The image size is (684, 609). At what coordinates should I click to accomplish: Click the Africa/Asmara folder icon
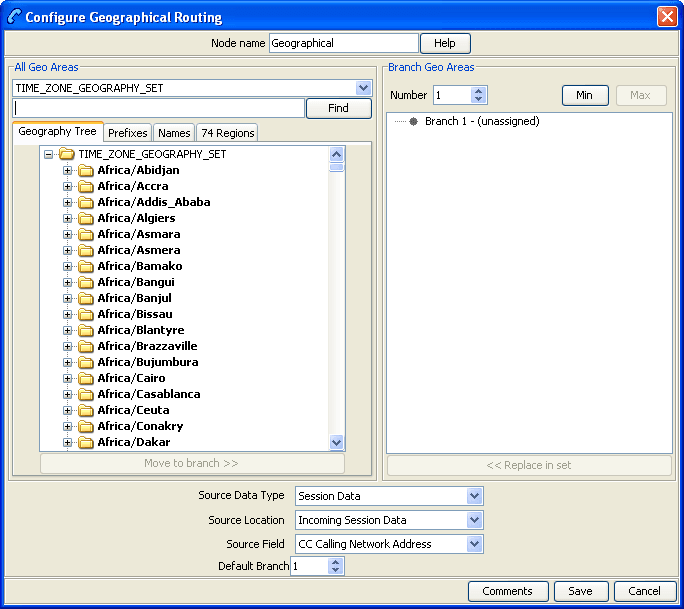[x=86, y=234]
